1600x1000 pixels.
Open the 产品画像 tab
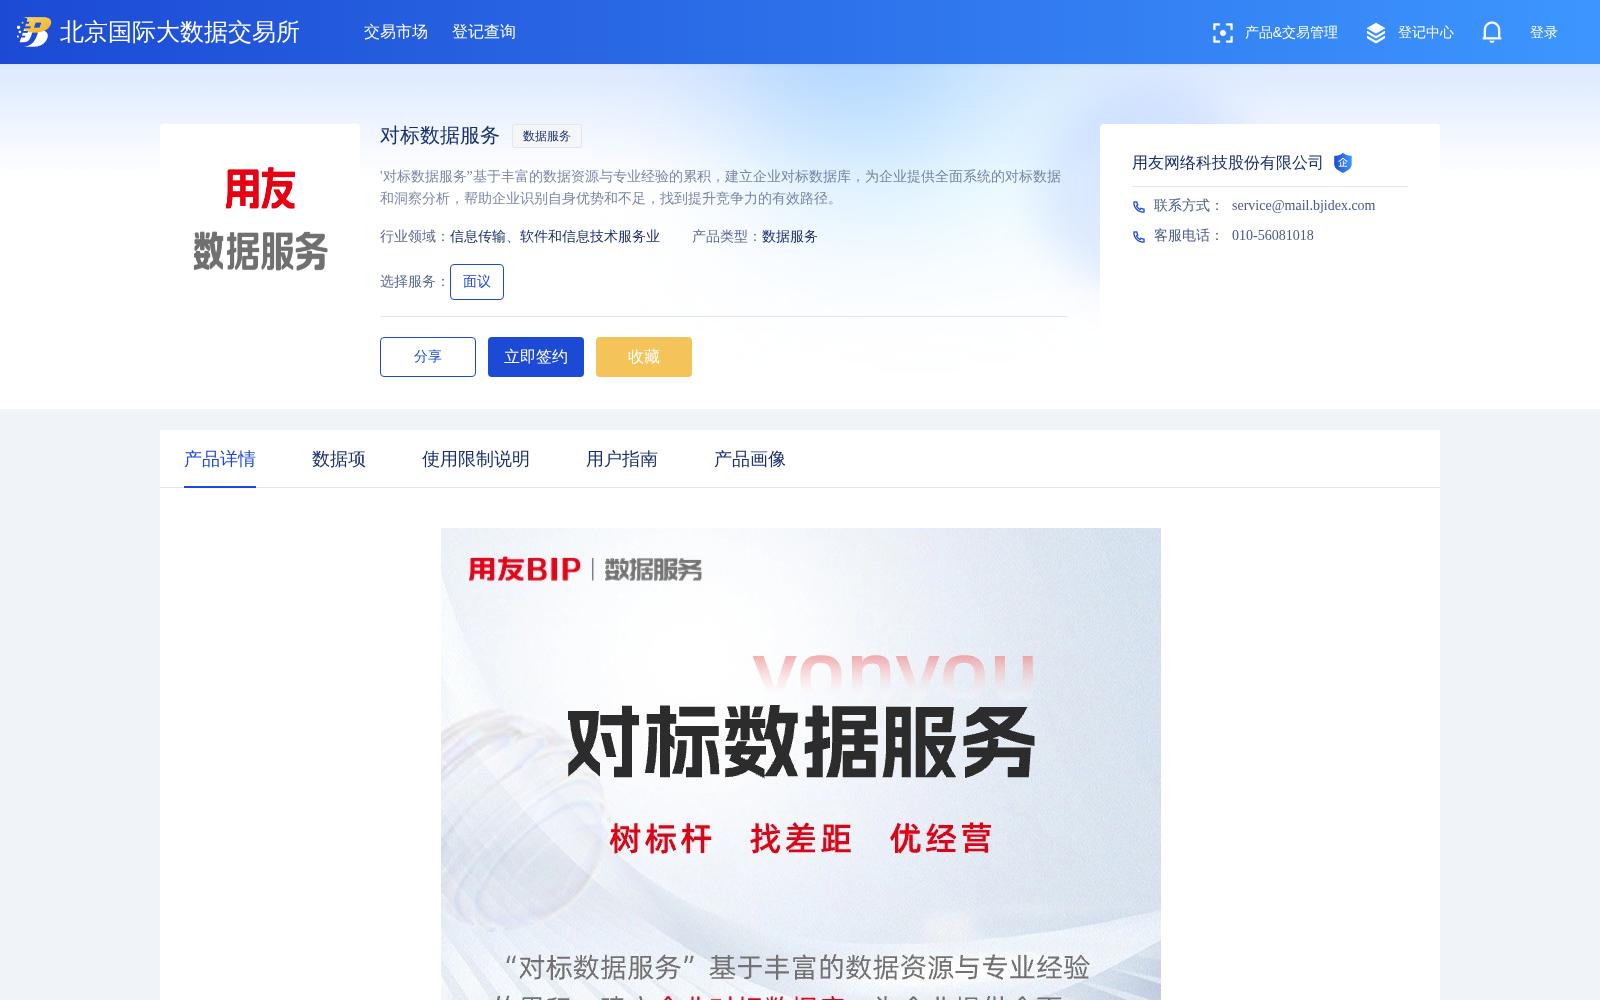(x=750, y=459)
